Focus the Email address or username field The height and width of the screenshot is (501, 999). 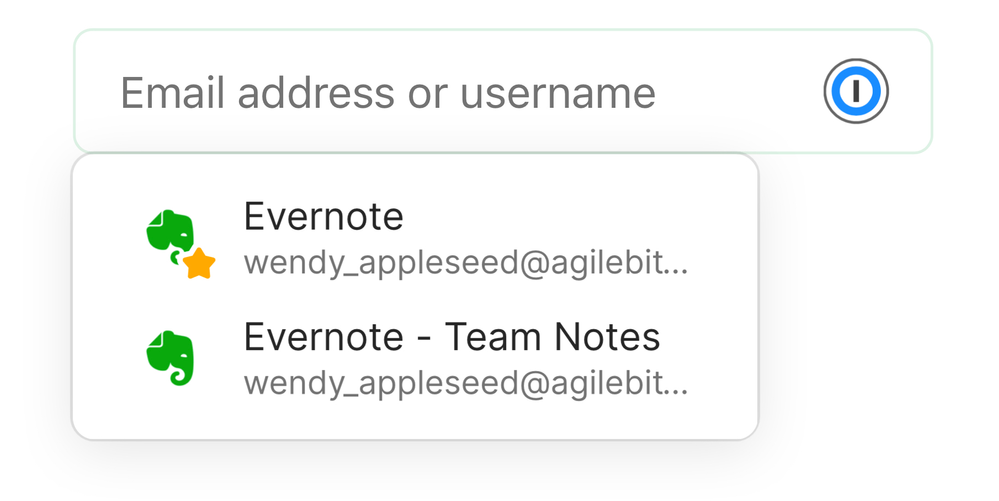(x=450, y=92)
